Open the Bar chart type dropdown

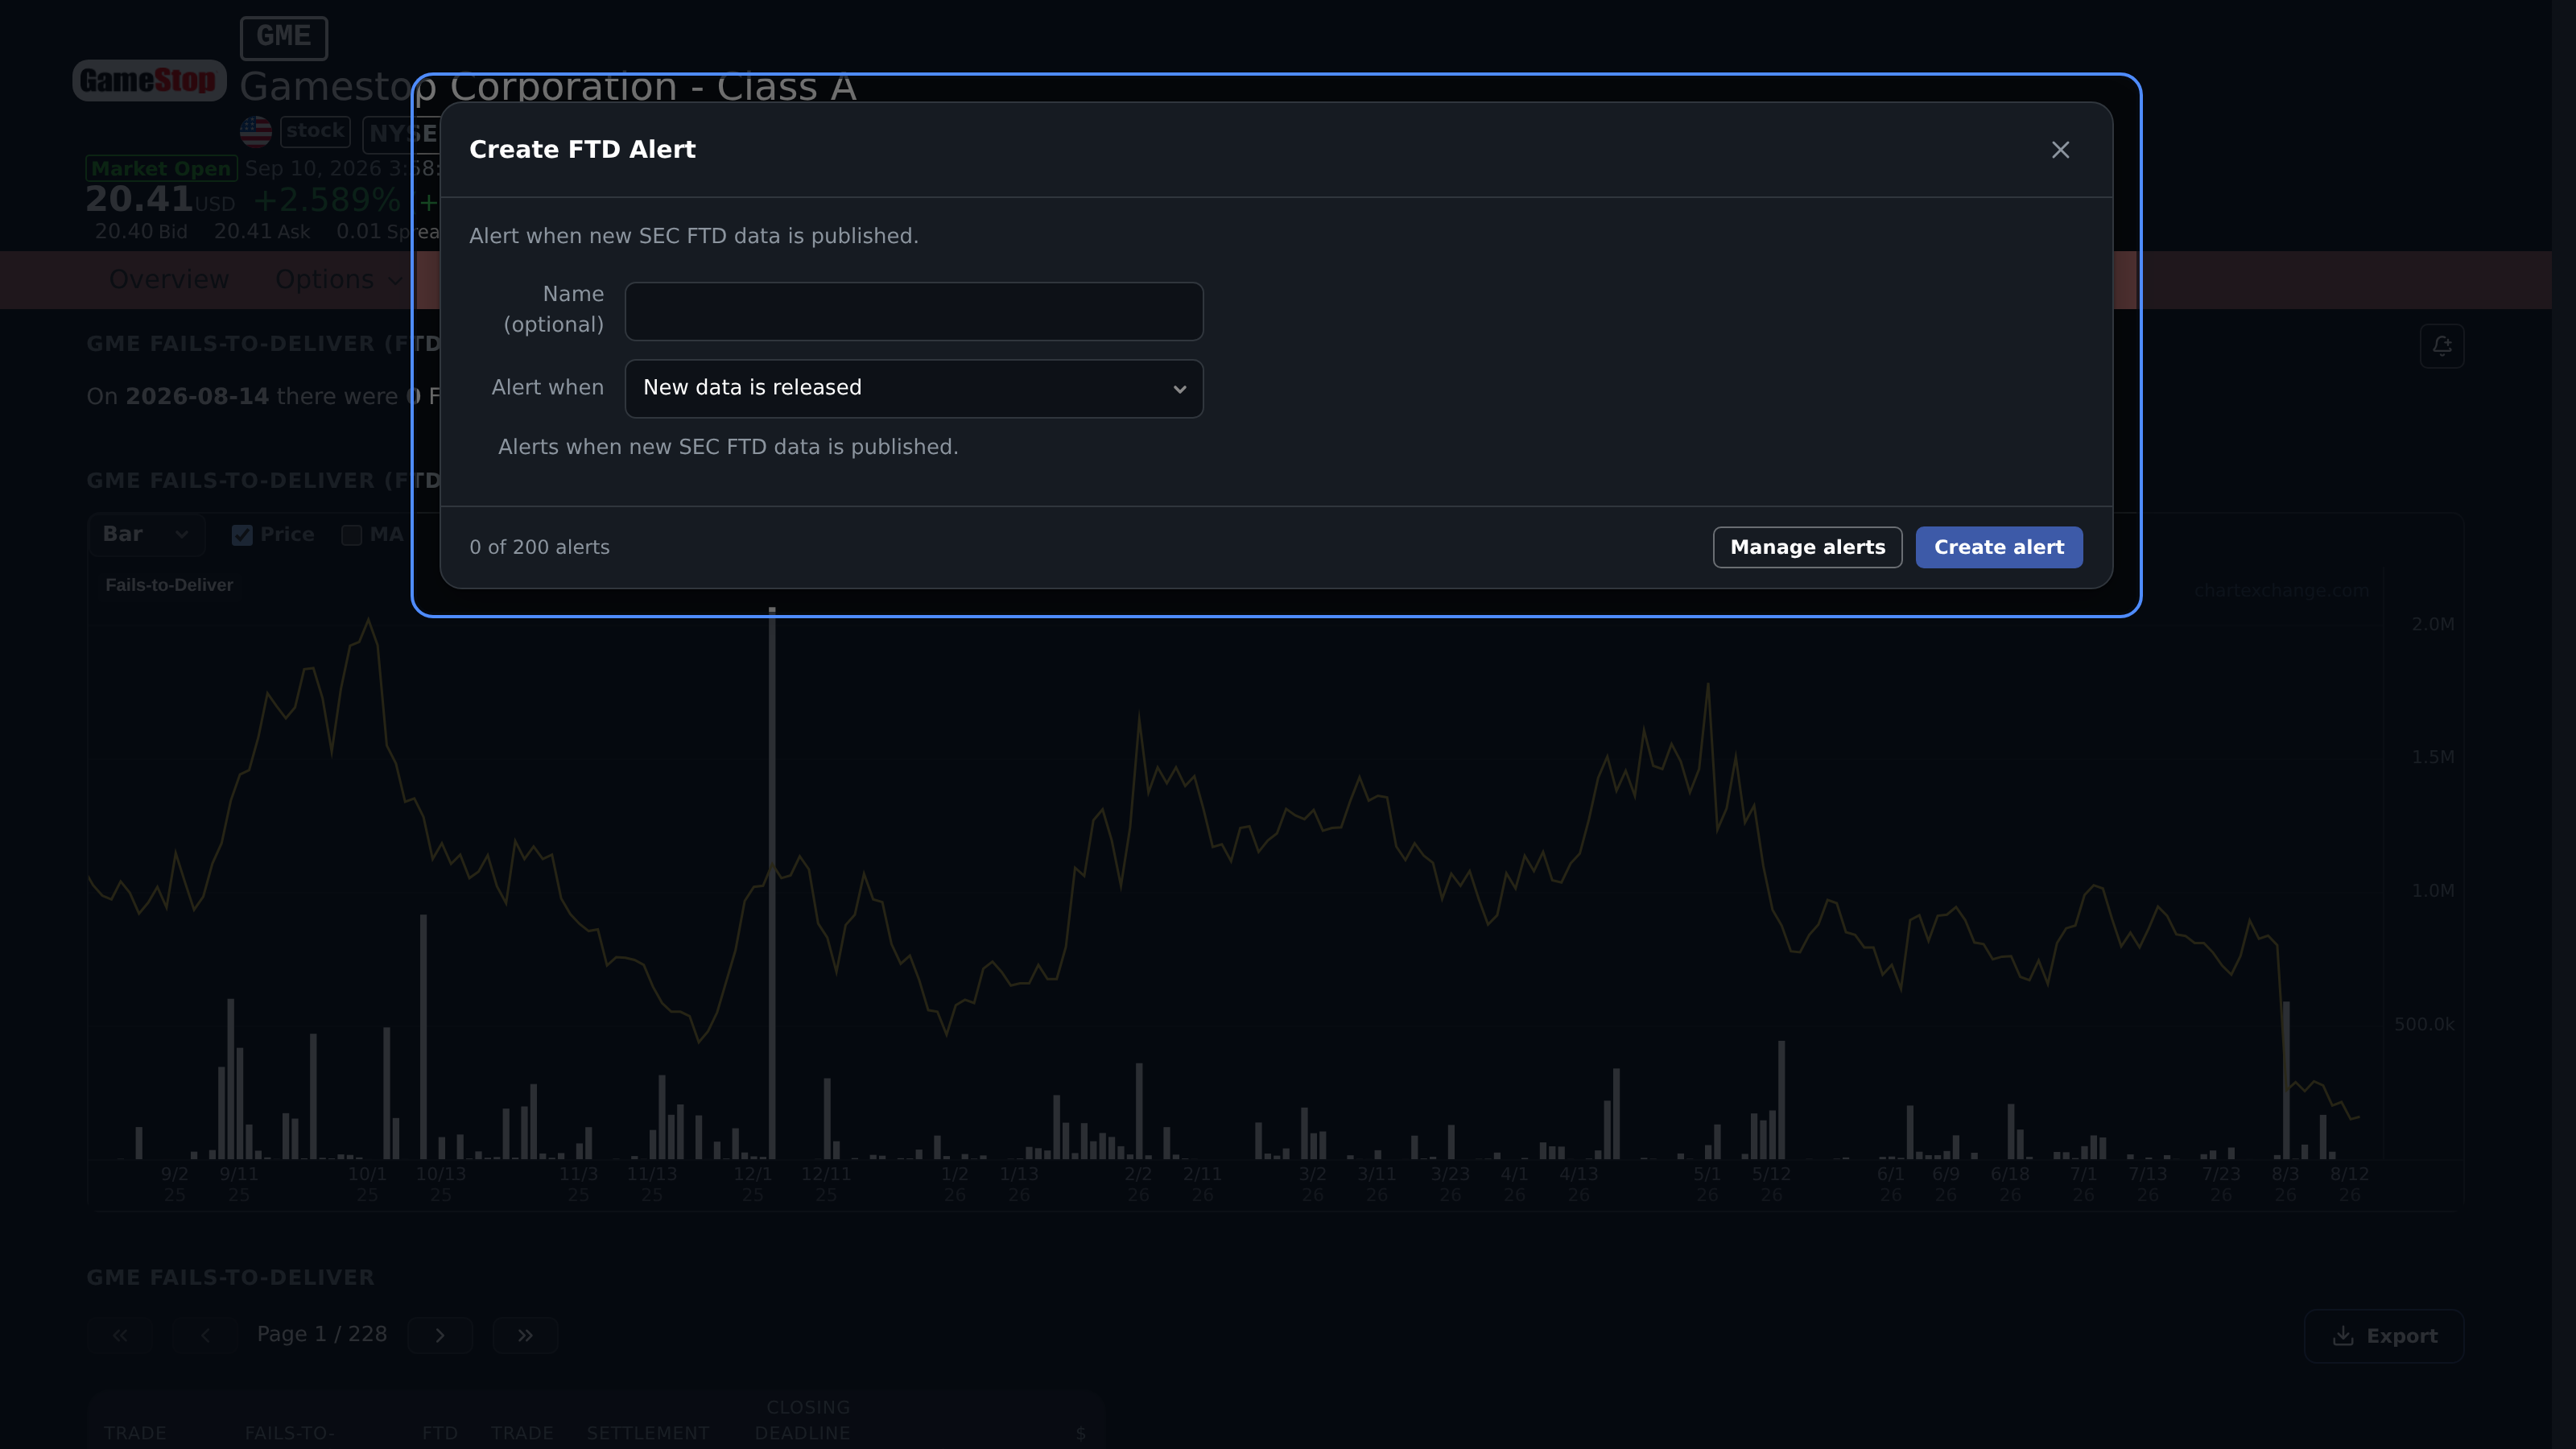pos(146,534)
